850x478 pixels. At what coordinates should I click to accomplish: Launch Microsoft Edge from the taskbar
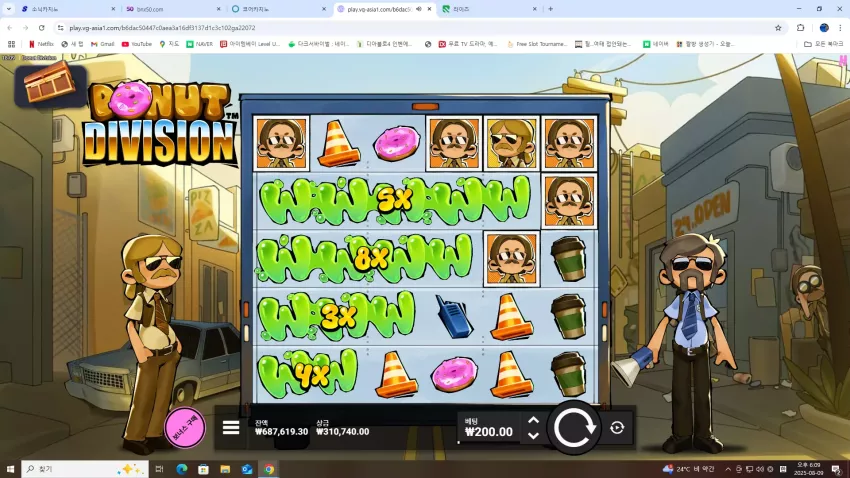tap(182, 469)
